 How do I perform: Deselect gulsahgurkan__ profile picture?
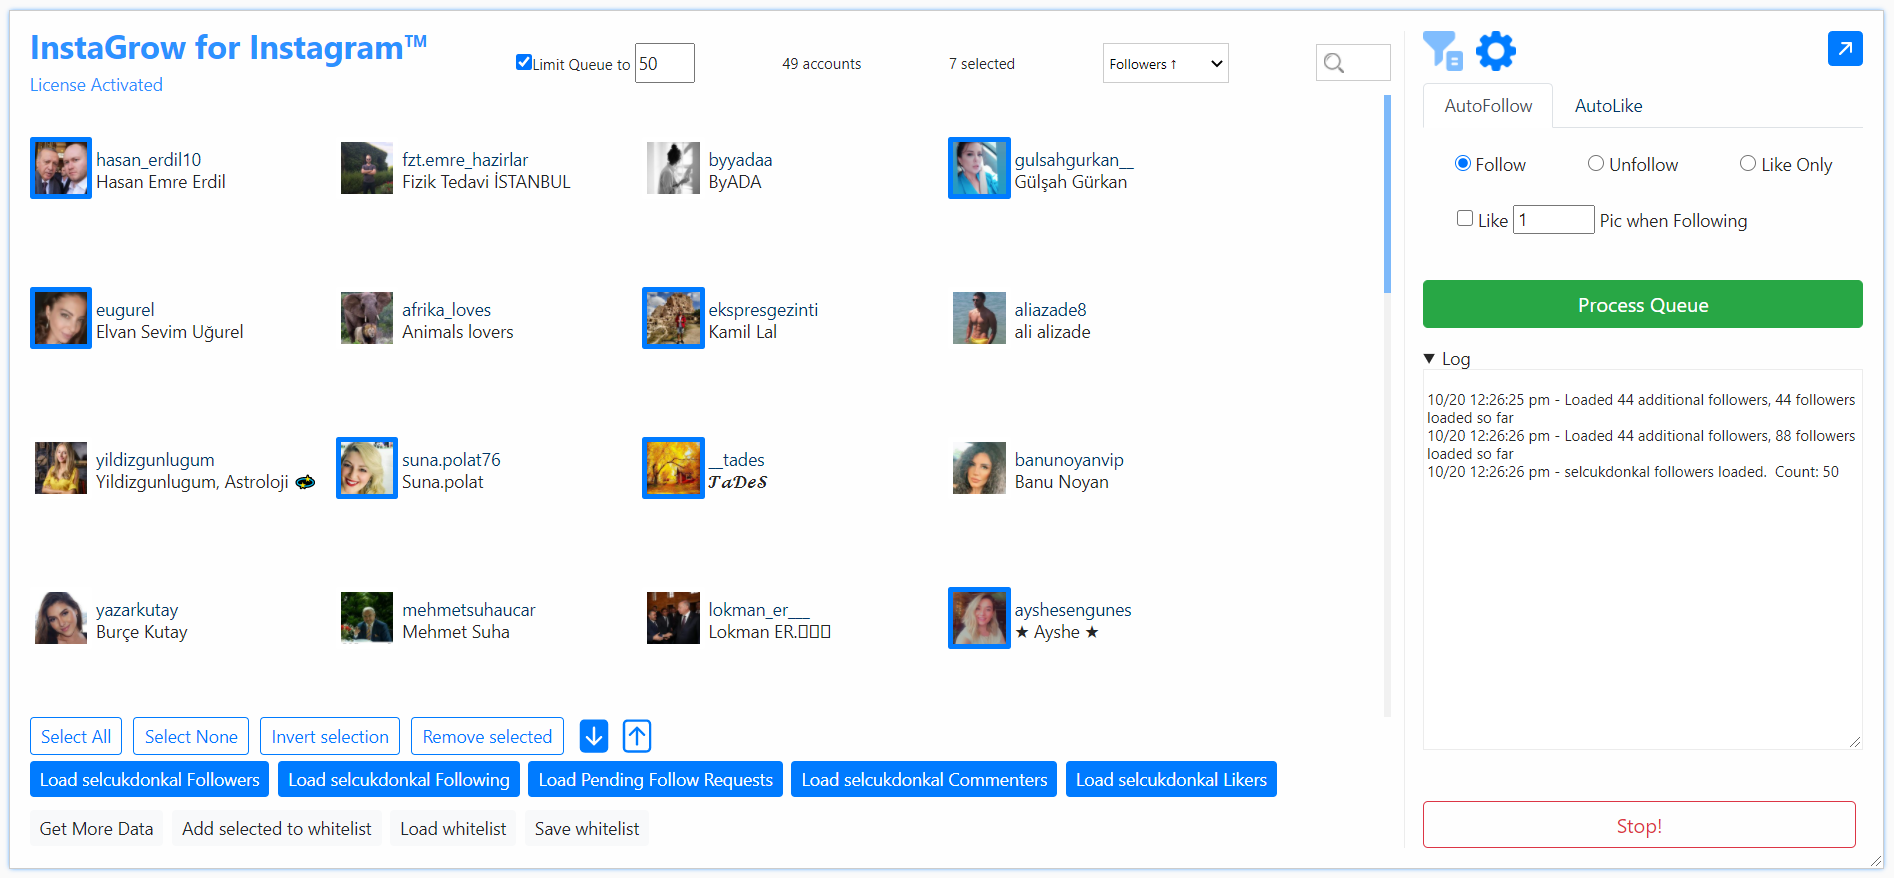979,168
